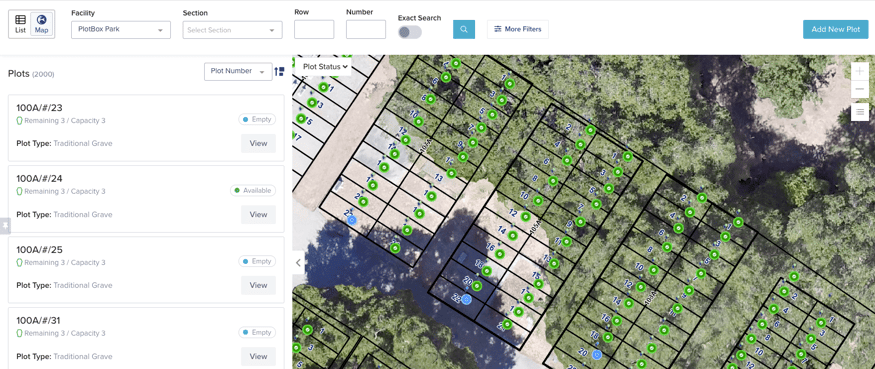Collapse the plots side panel arrow
Viewport: 875px width, 369px height.
pos(298,262)
